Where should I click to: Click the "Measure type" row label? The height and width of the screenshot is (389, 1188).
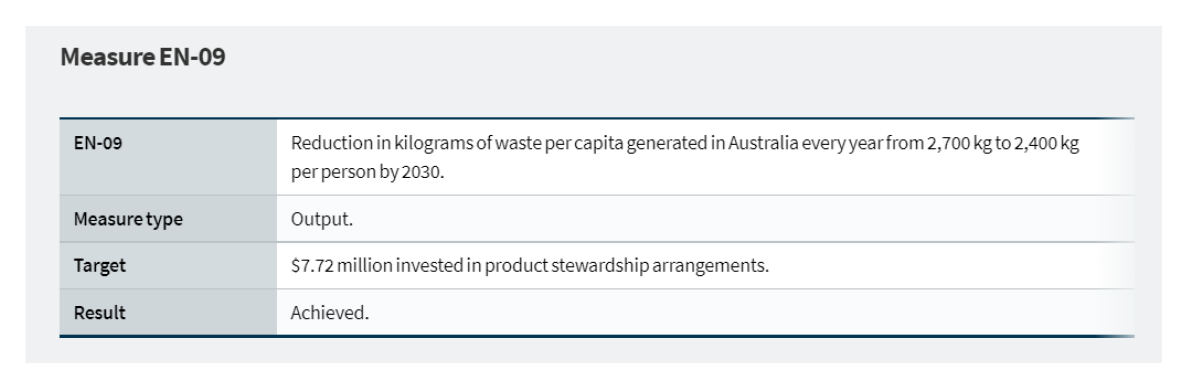(x=128, y=219)
